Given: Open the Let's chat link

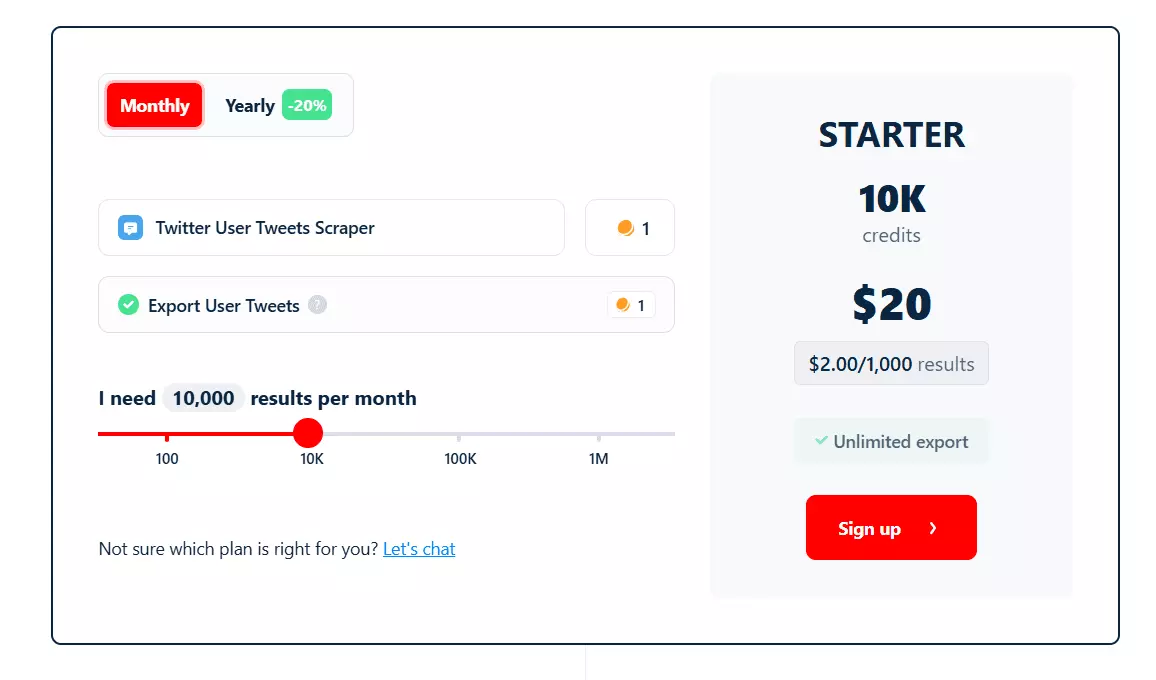Looking at the screenshot, I should tap(419, 548).
